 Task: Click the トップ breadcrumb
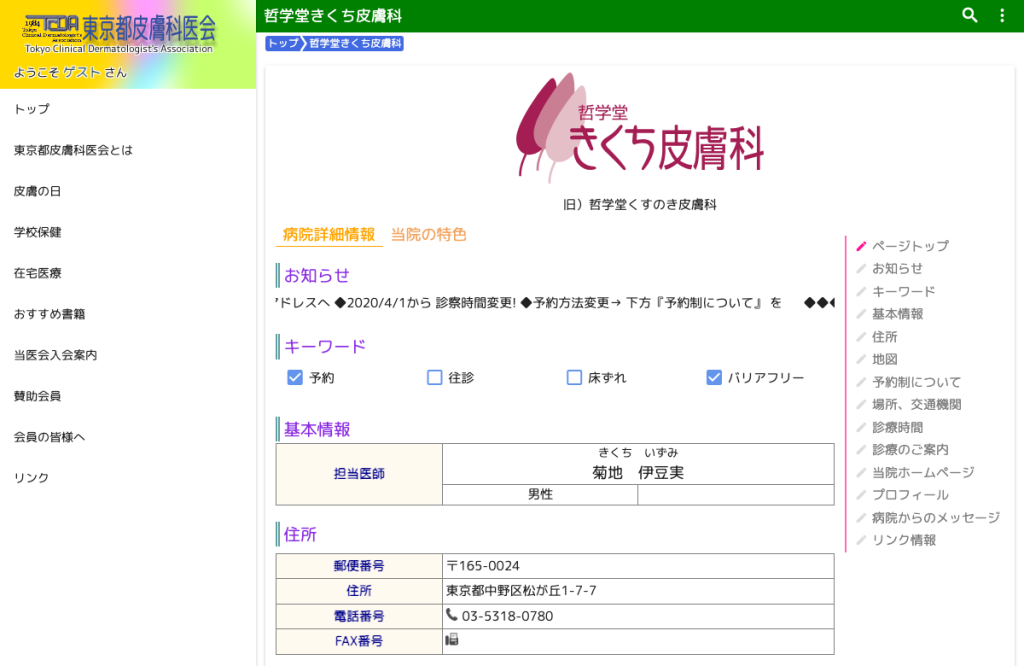pos(283,43)
